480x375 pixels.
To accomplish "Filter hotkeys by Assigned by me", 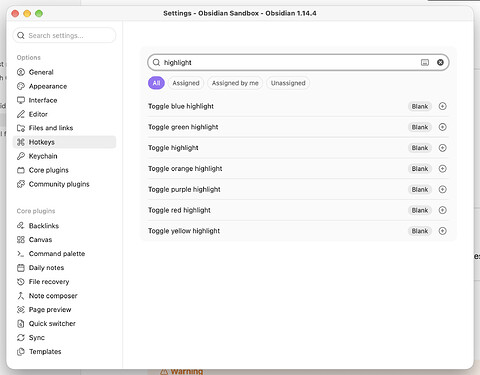I will (x=235, y=83).
